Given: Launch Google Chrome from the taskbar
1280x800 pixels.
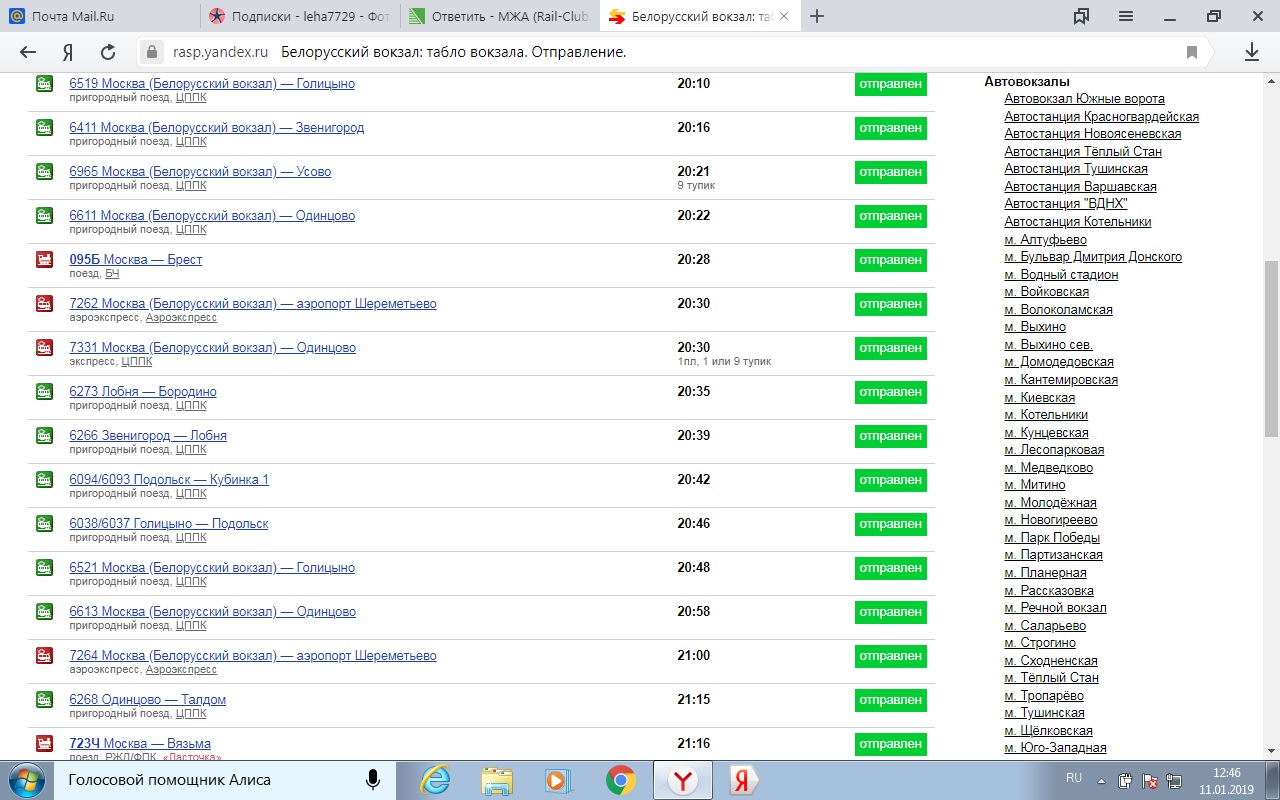Looking at the screenshot, I should [620, 779].
